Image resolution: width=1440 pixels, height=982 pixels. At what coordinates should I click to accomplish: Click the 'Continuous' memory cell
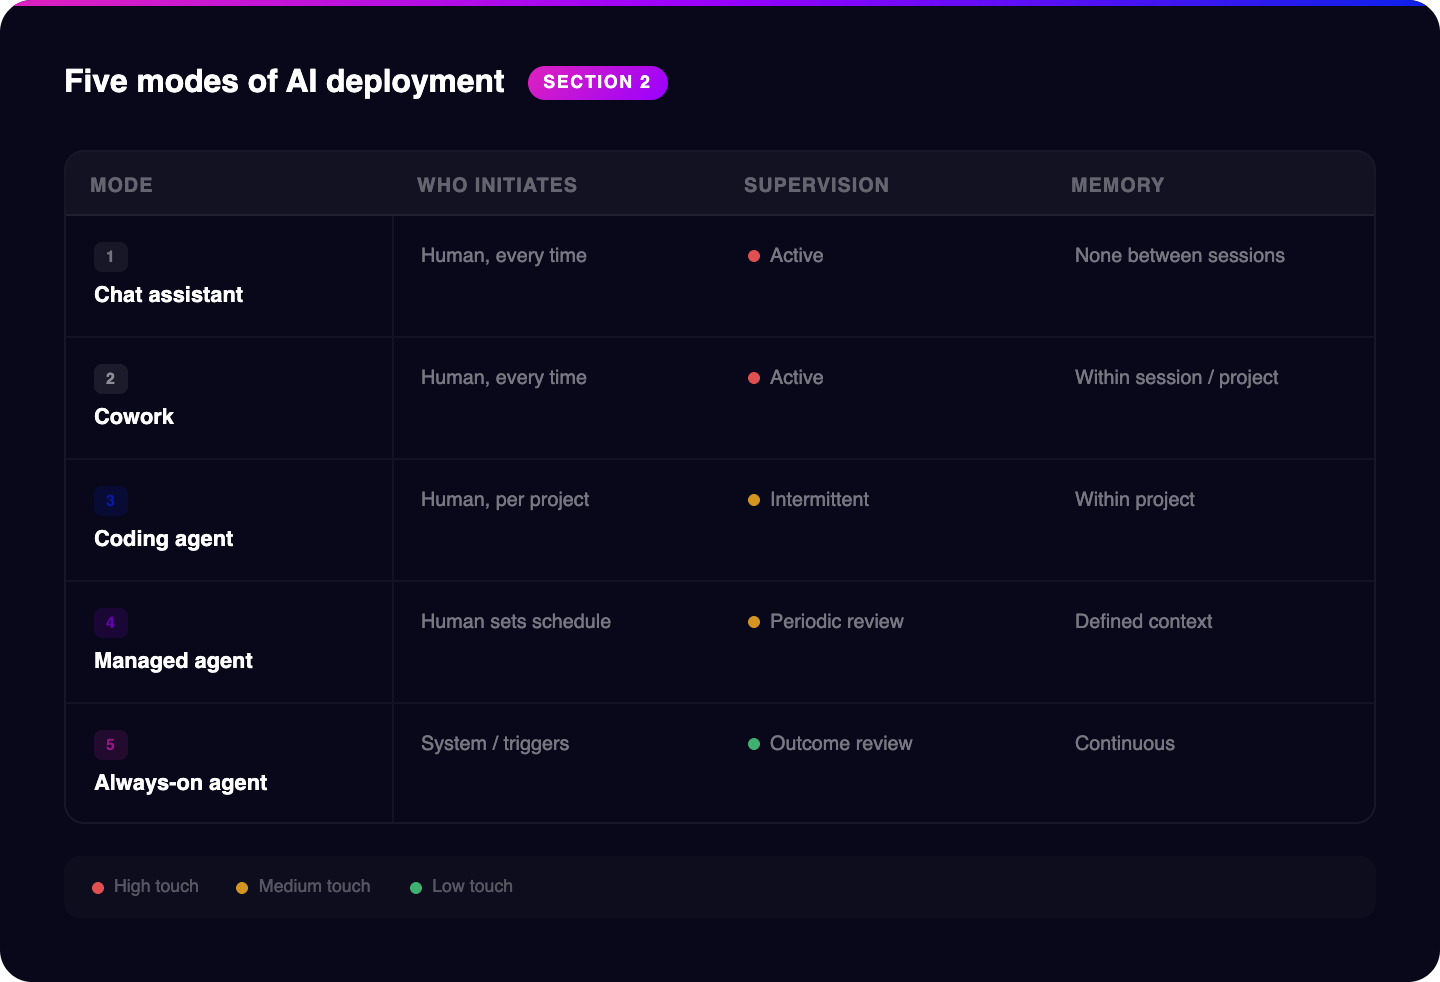tap(1125, 744)
